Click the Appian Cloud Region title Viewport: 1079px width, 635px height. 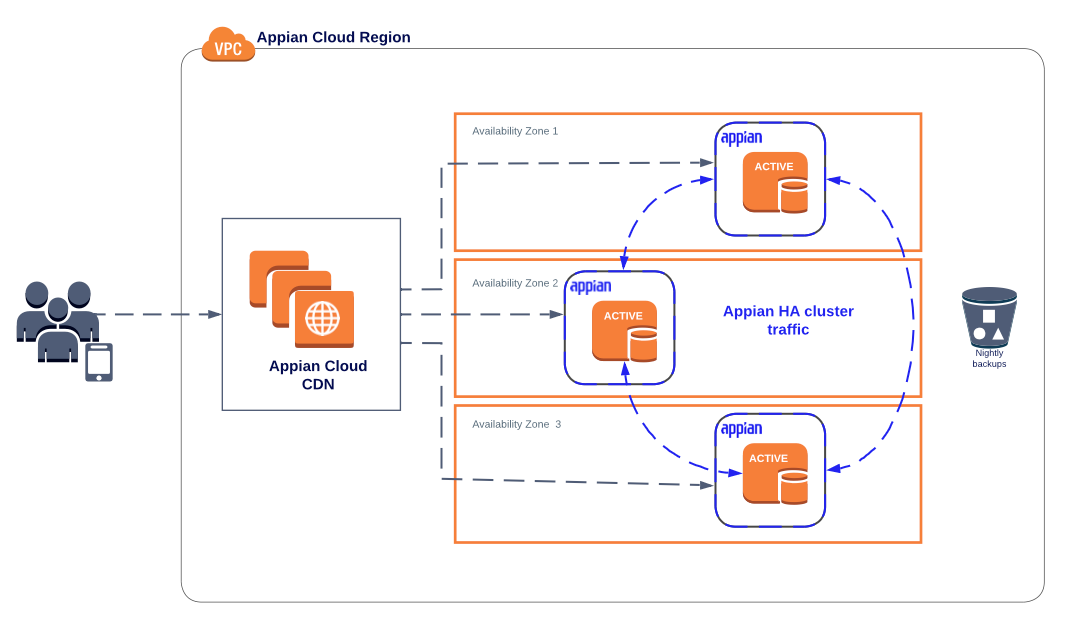(x=334, y=37)
